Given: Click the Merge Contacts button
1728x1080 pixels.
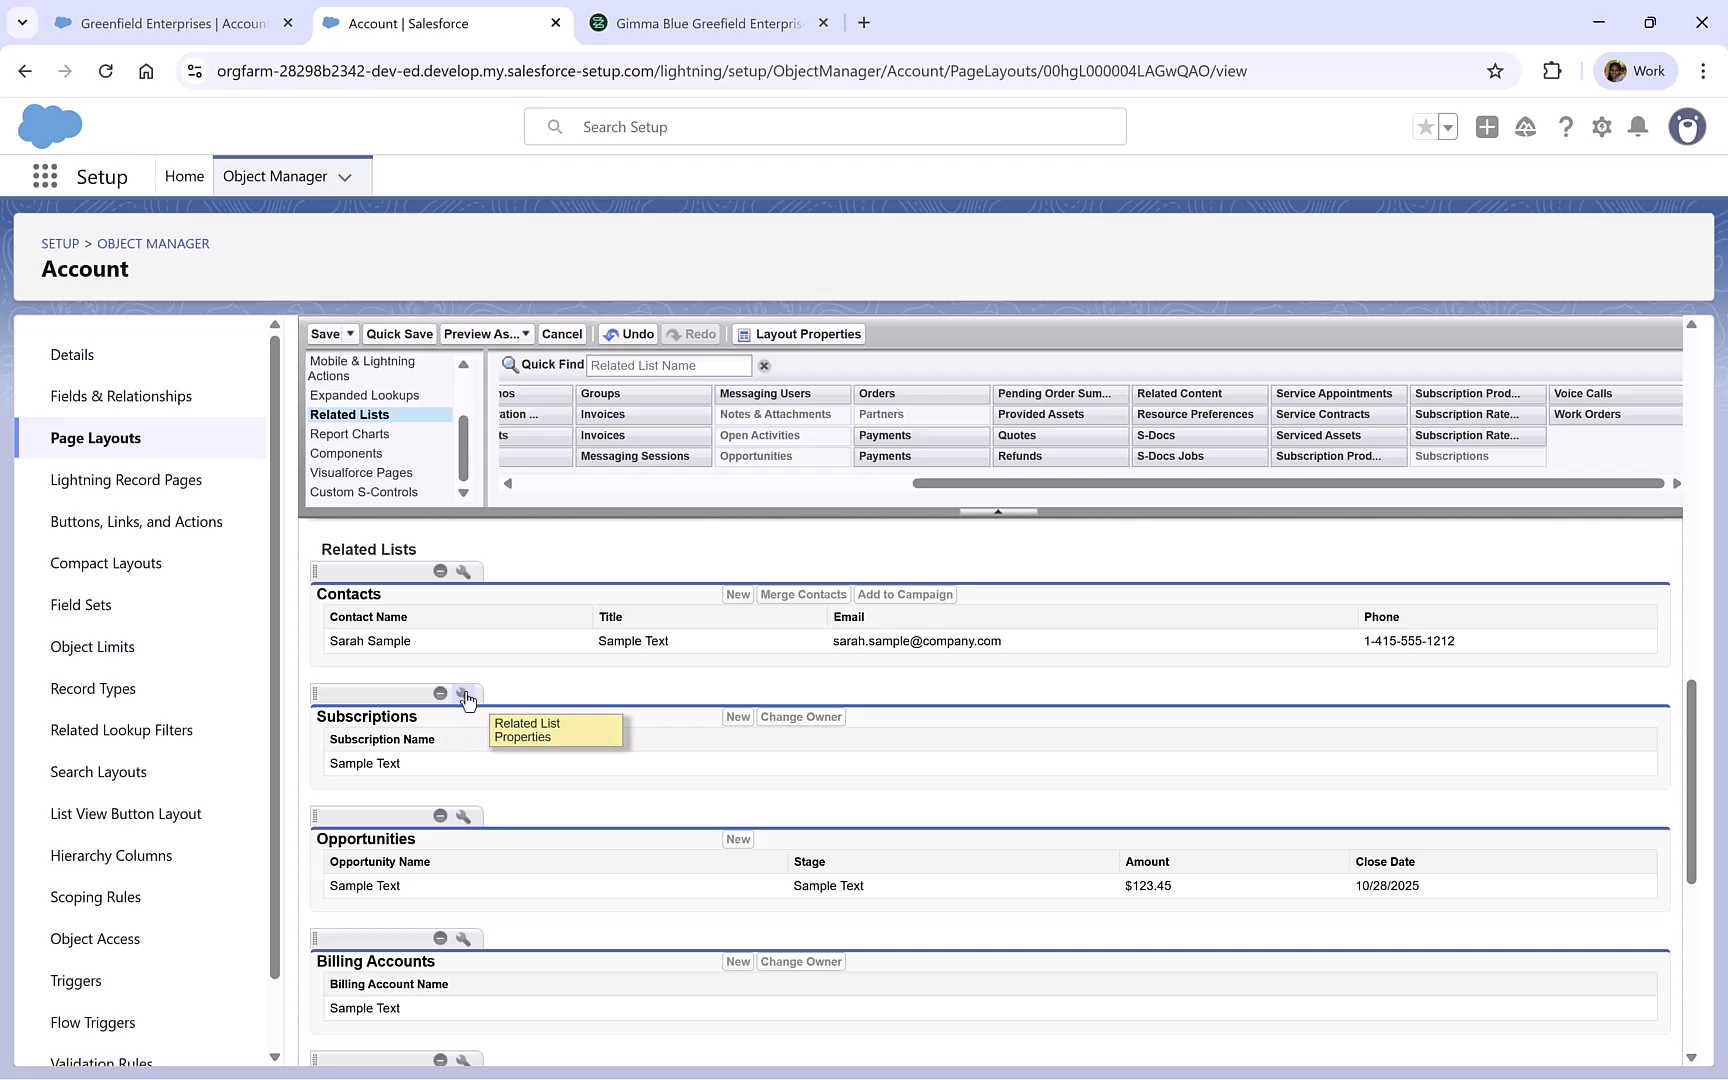Looking at the screenshot, I should pyautogui.click(x=803, y=594).
